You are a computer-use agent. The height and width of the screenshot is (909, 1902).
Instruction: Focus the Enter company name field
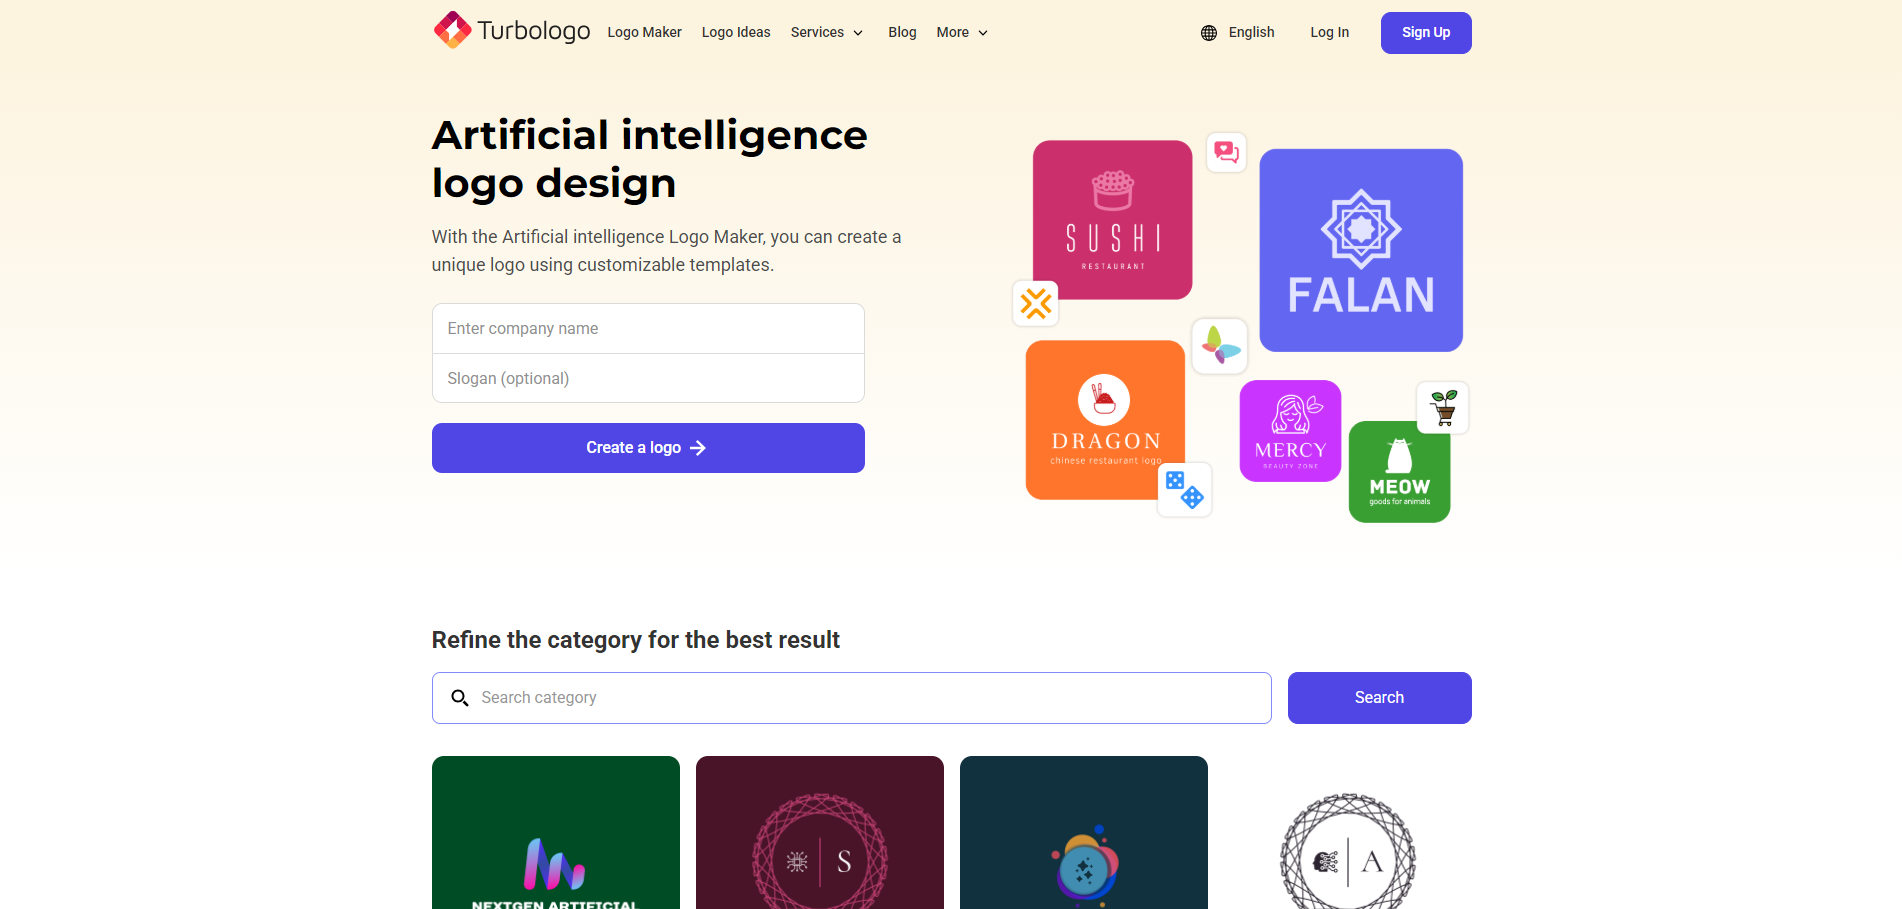[x=648, y=329]
